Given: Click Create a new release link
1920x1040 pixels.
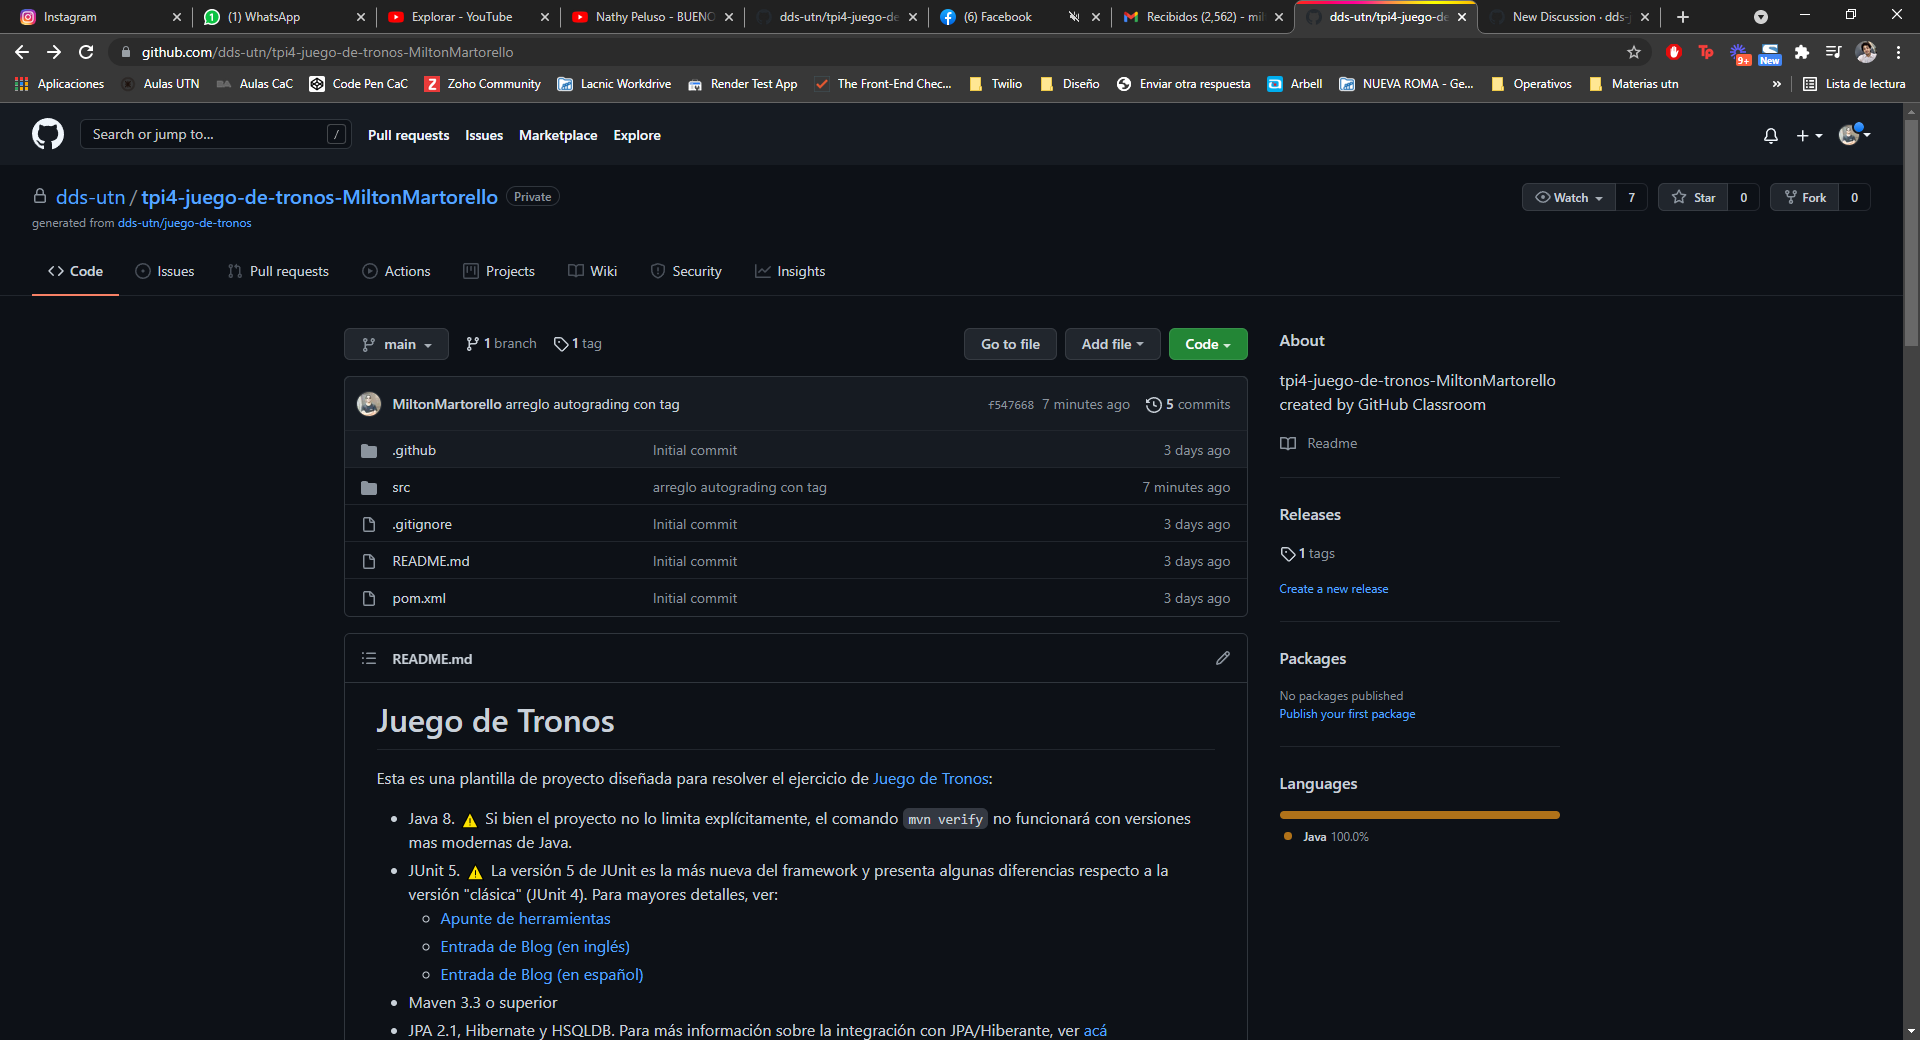Looking at the screenshot, I should [x=1333, y=589].
